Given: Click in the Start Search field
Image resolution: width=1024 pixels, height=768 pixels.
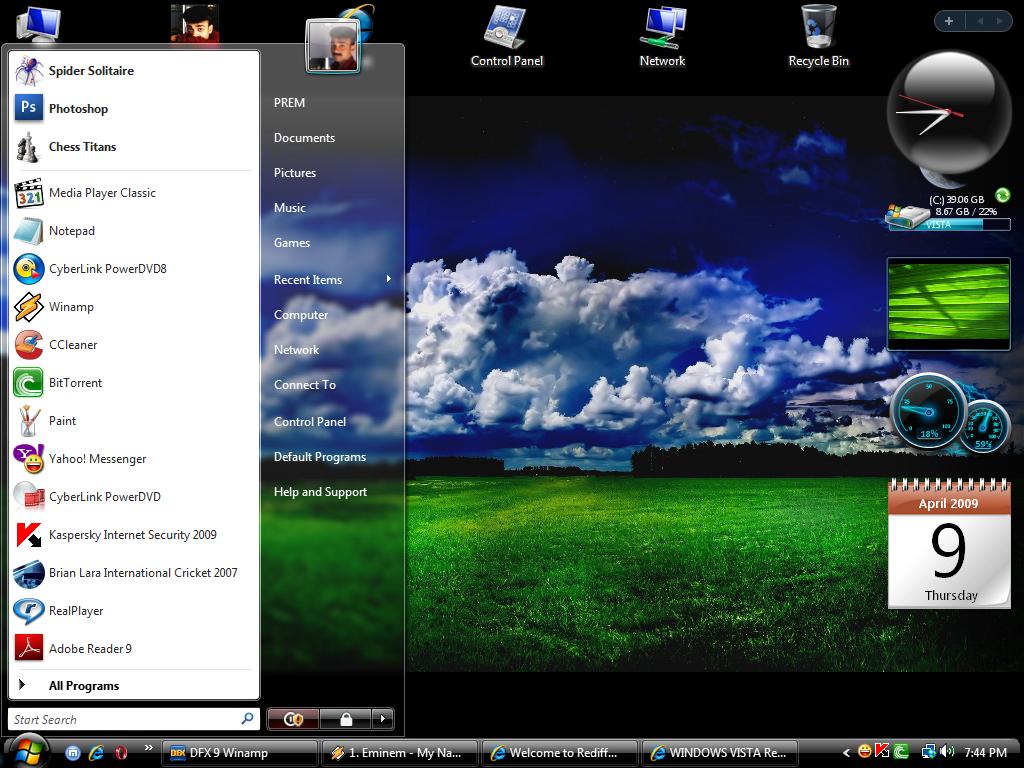Looking at the screenshot, I should [124, 719].
